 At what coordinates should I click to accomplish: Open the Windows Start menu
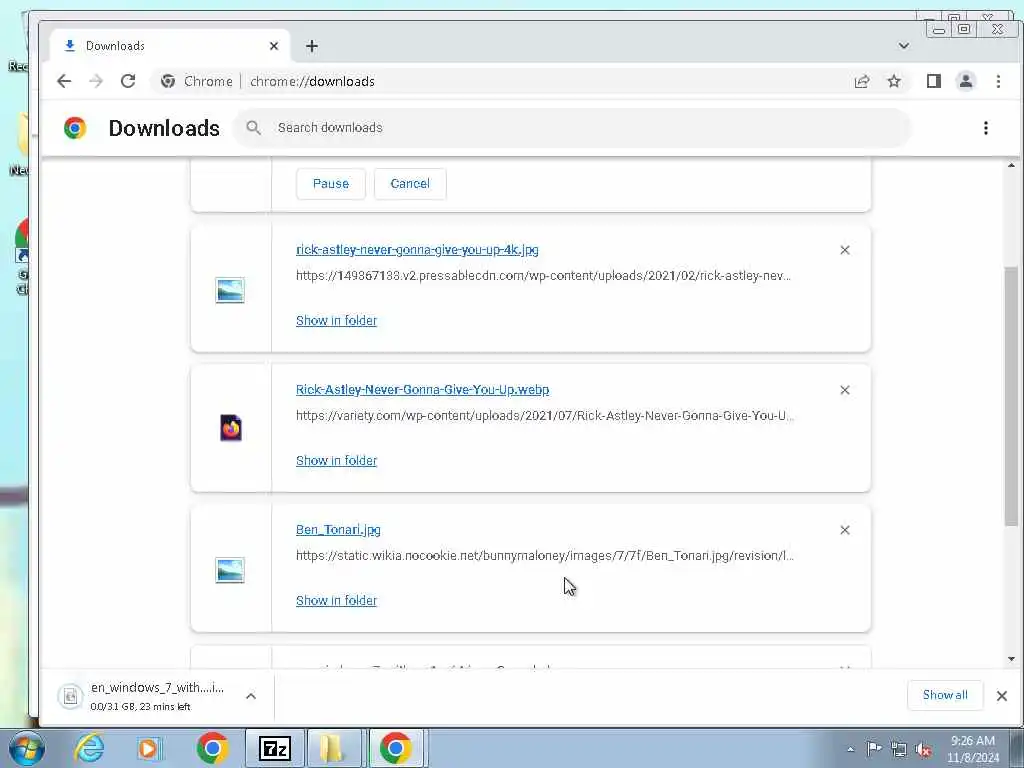pyautogui.click(x=27, y=749)
